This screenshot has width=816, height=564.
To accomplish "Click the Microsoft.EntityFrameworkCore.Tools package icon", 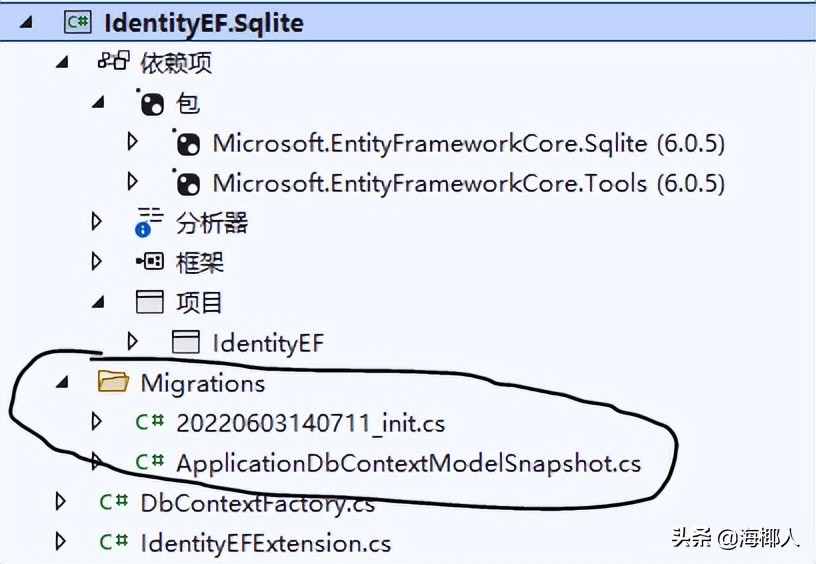I will click(x=186, y=183).
